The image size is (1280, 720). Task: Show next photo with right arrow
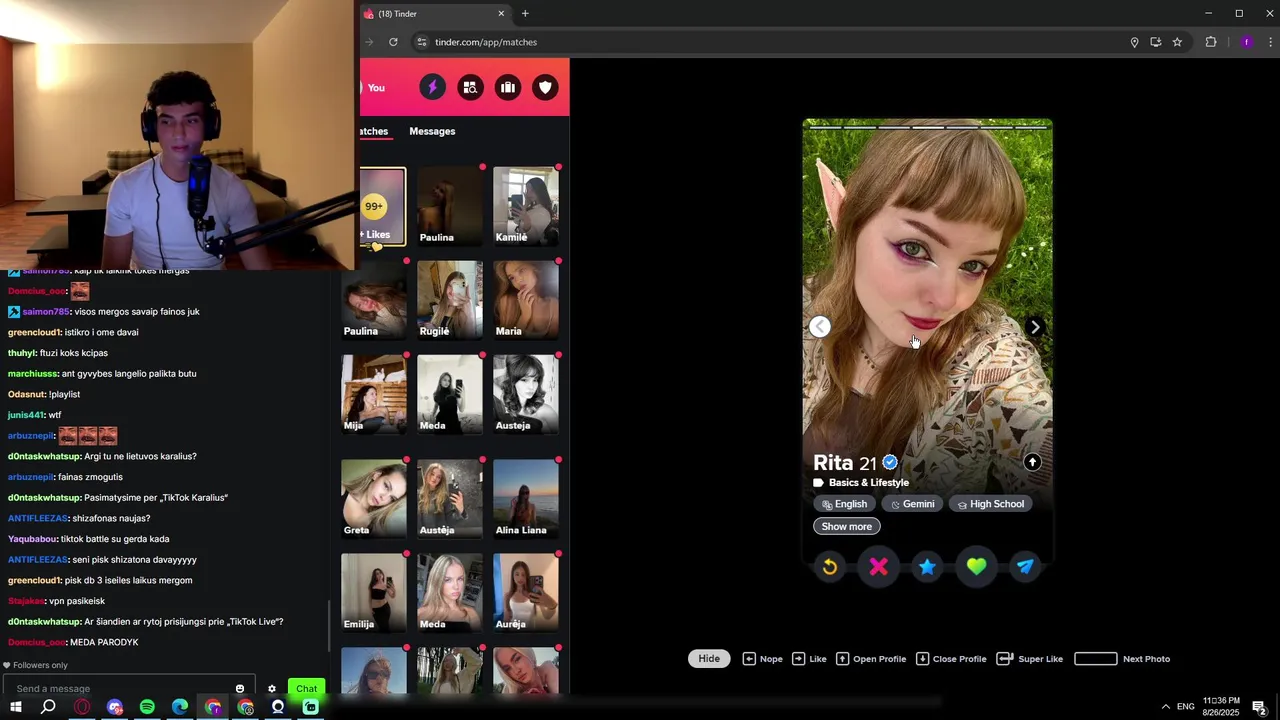(1035, 327)
